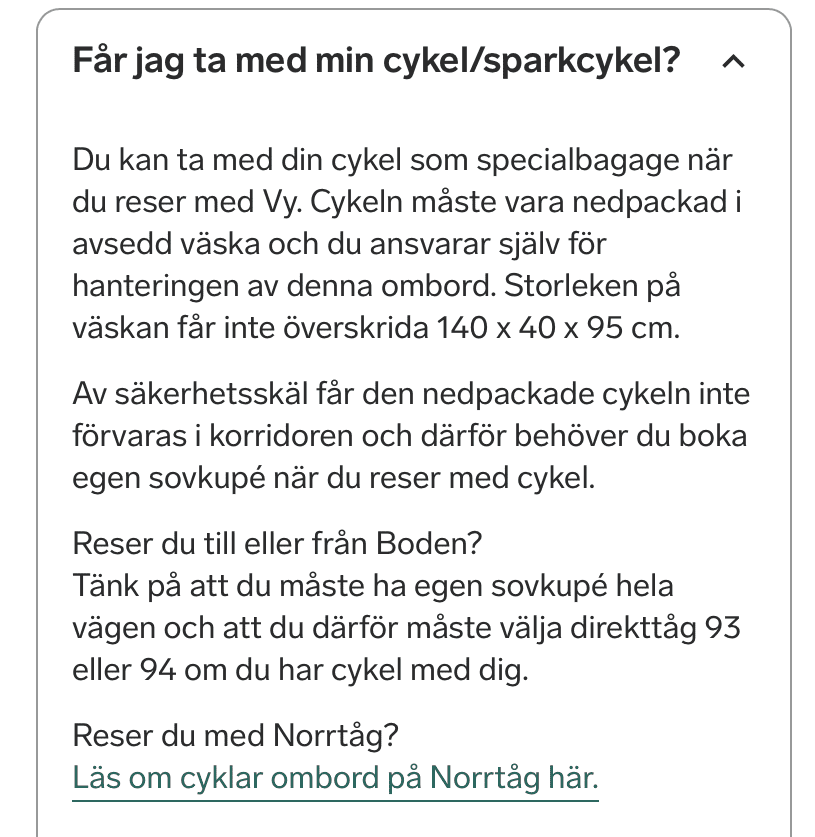Open the "Läs om cyklar ombord på Norrtåg här" link

point(335,778)
